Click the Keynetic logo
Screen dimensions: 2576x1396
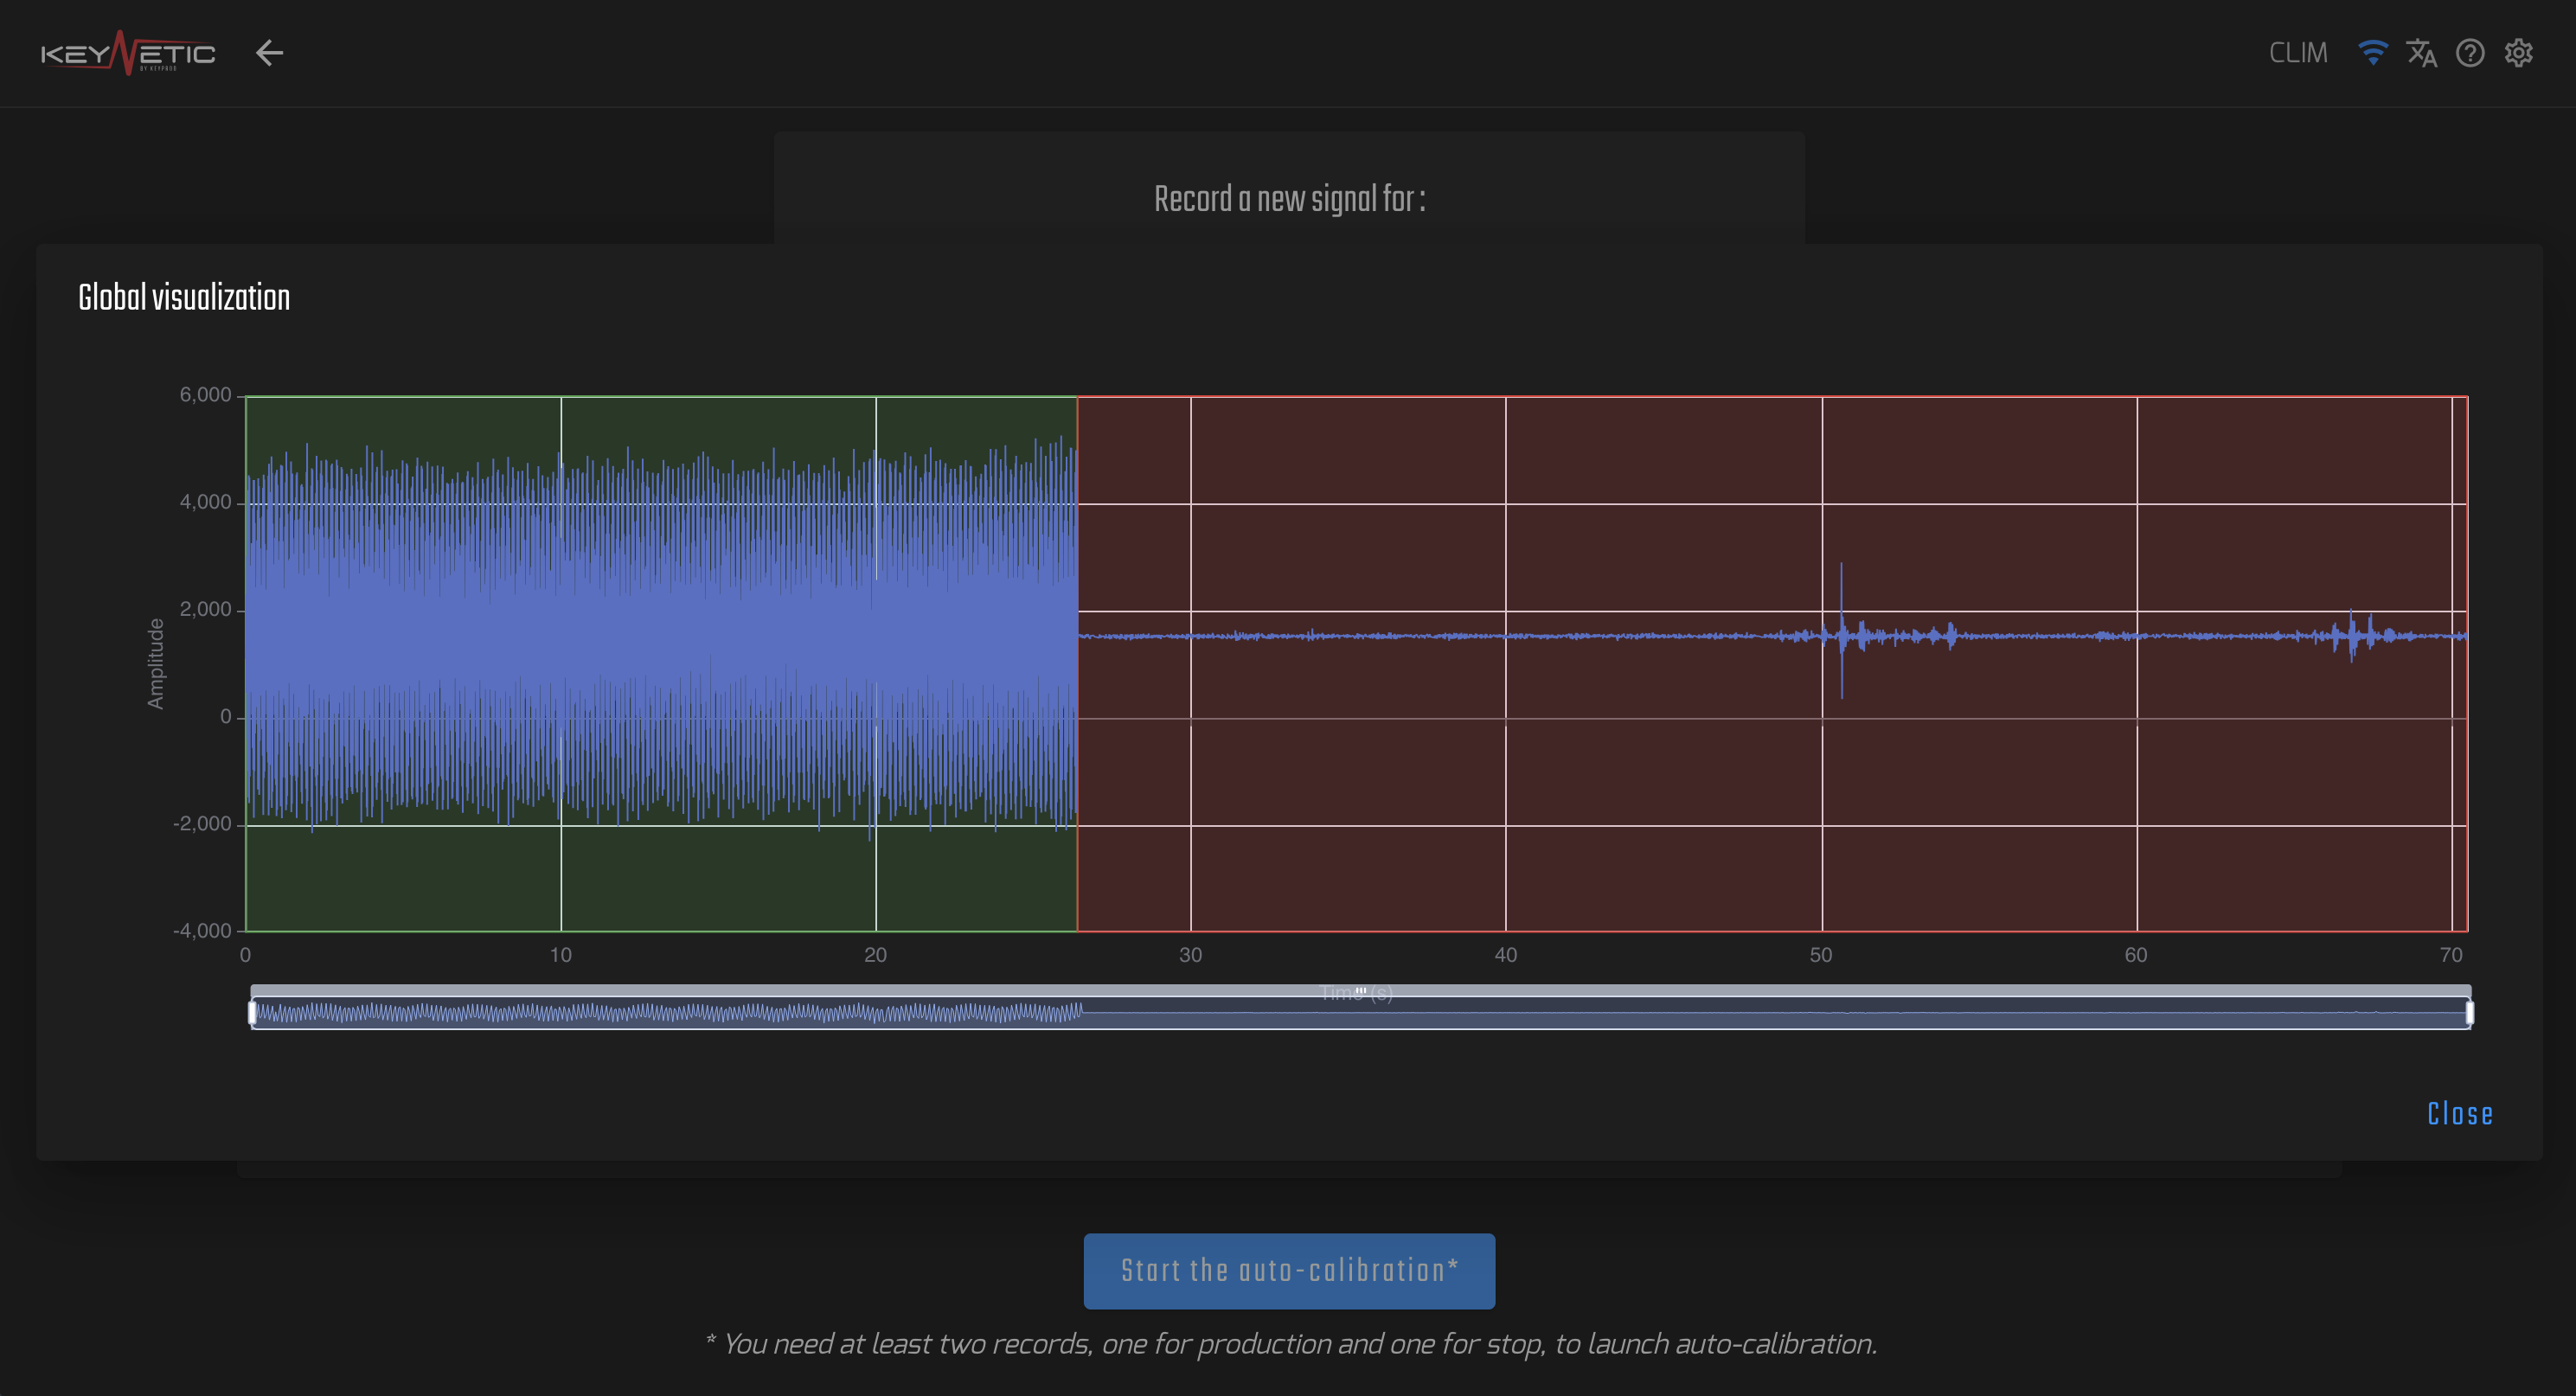(128, 53)
